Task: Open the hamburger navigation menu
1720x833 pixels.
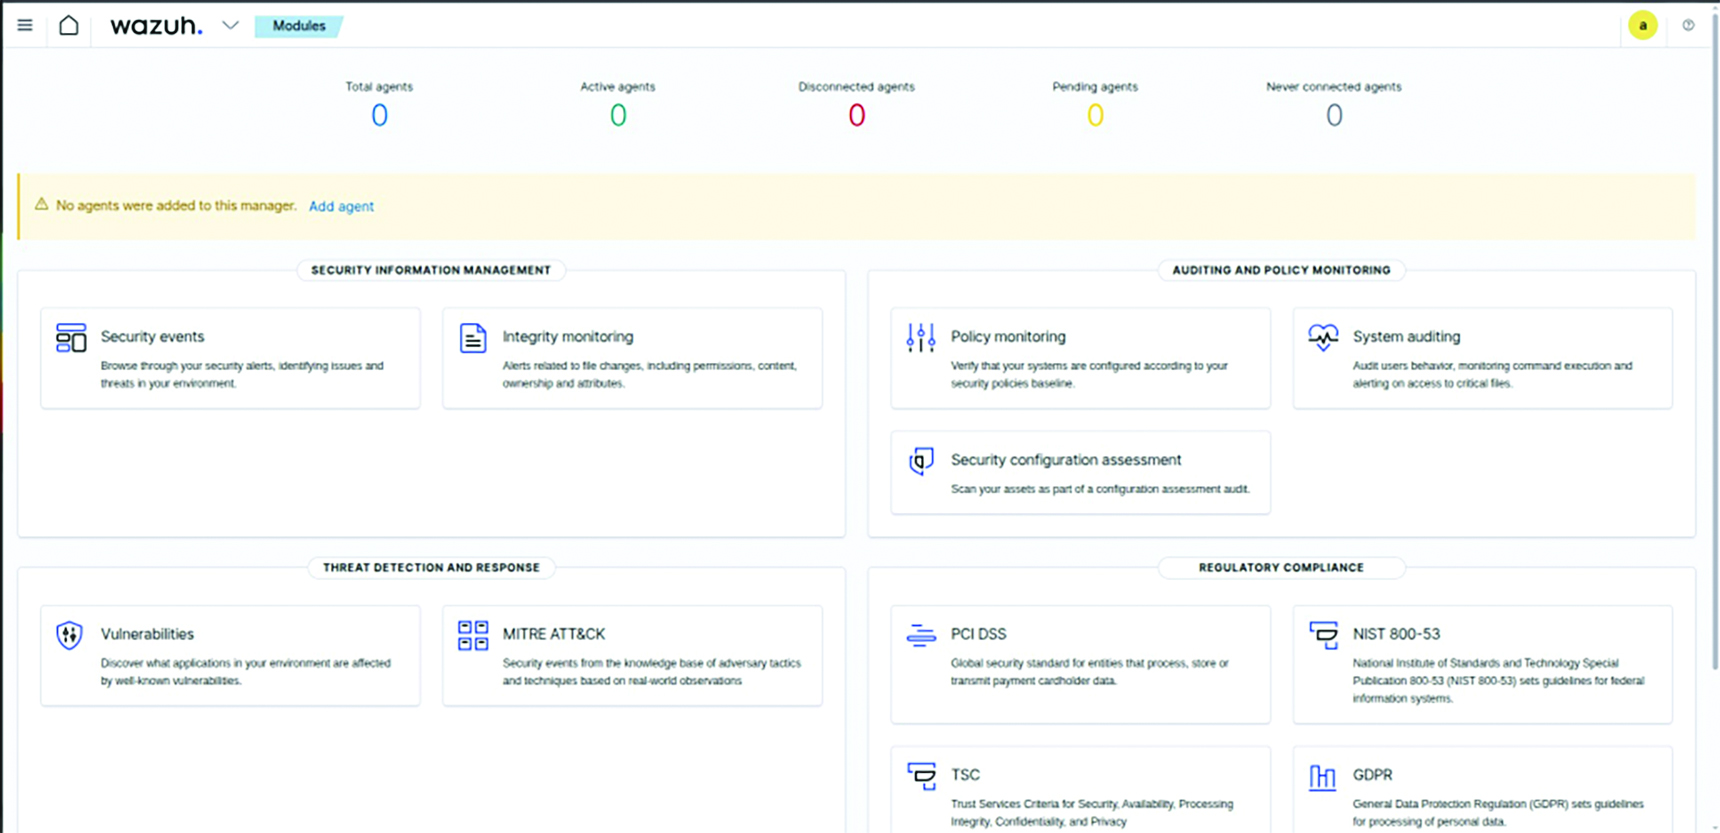Action: pos(25,26)
